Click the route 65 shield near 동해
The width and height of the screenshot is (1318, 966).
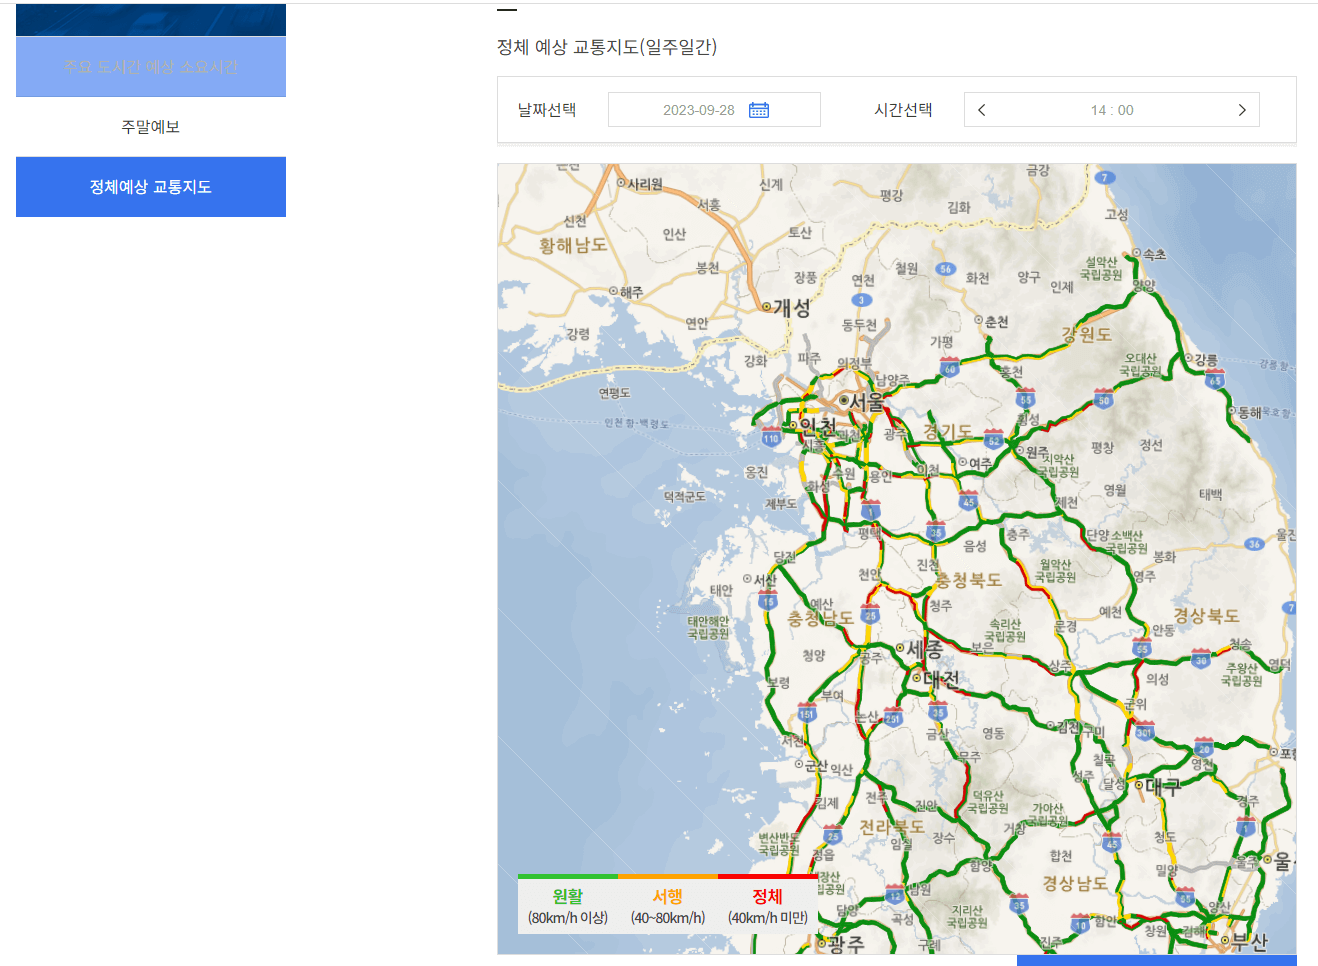pos(1213,381)
